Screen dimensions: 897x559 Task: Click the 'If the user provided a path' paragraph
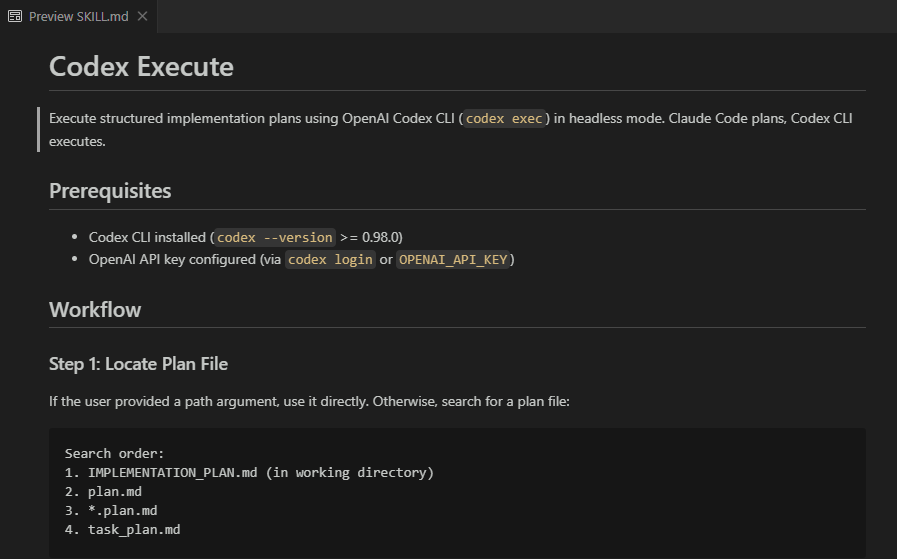(309, 401)
